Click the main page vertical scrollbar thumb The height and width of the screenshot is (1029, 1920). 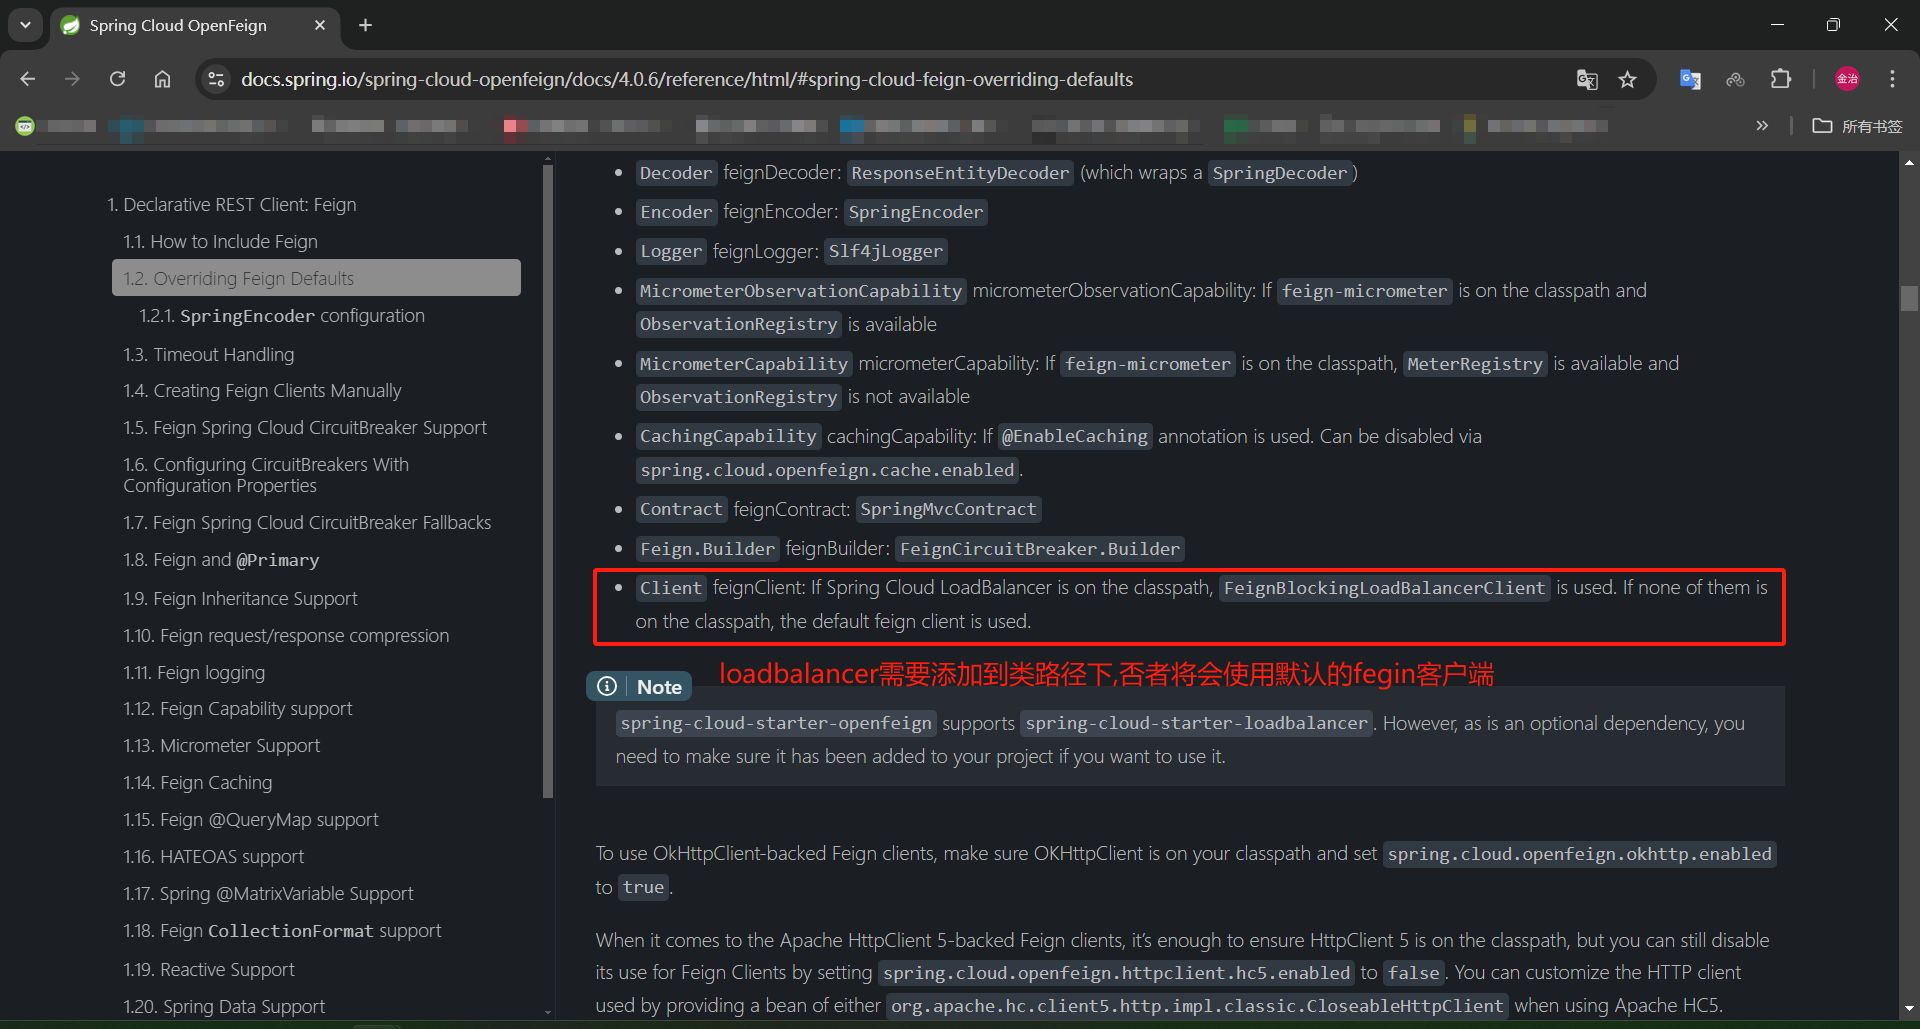click(x=1909, y=299)
